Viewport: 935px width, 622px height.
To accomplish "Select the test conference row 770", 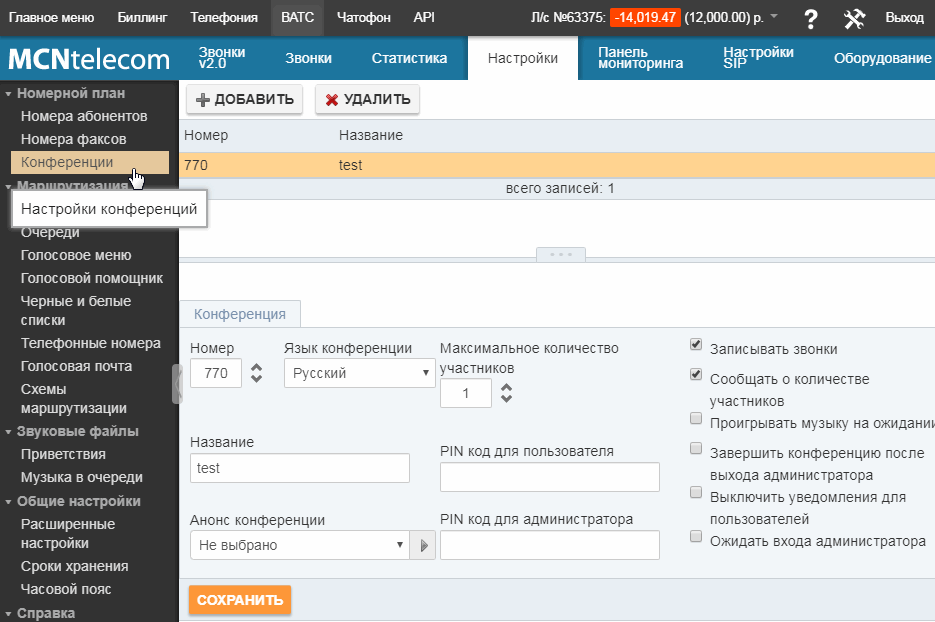I will (400, 165).
